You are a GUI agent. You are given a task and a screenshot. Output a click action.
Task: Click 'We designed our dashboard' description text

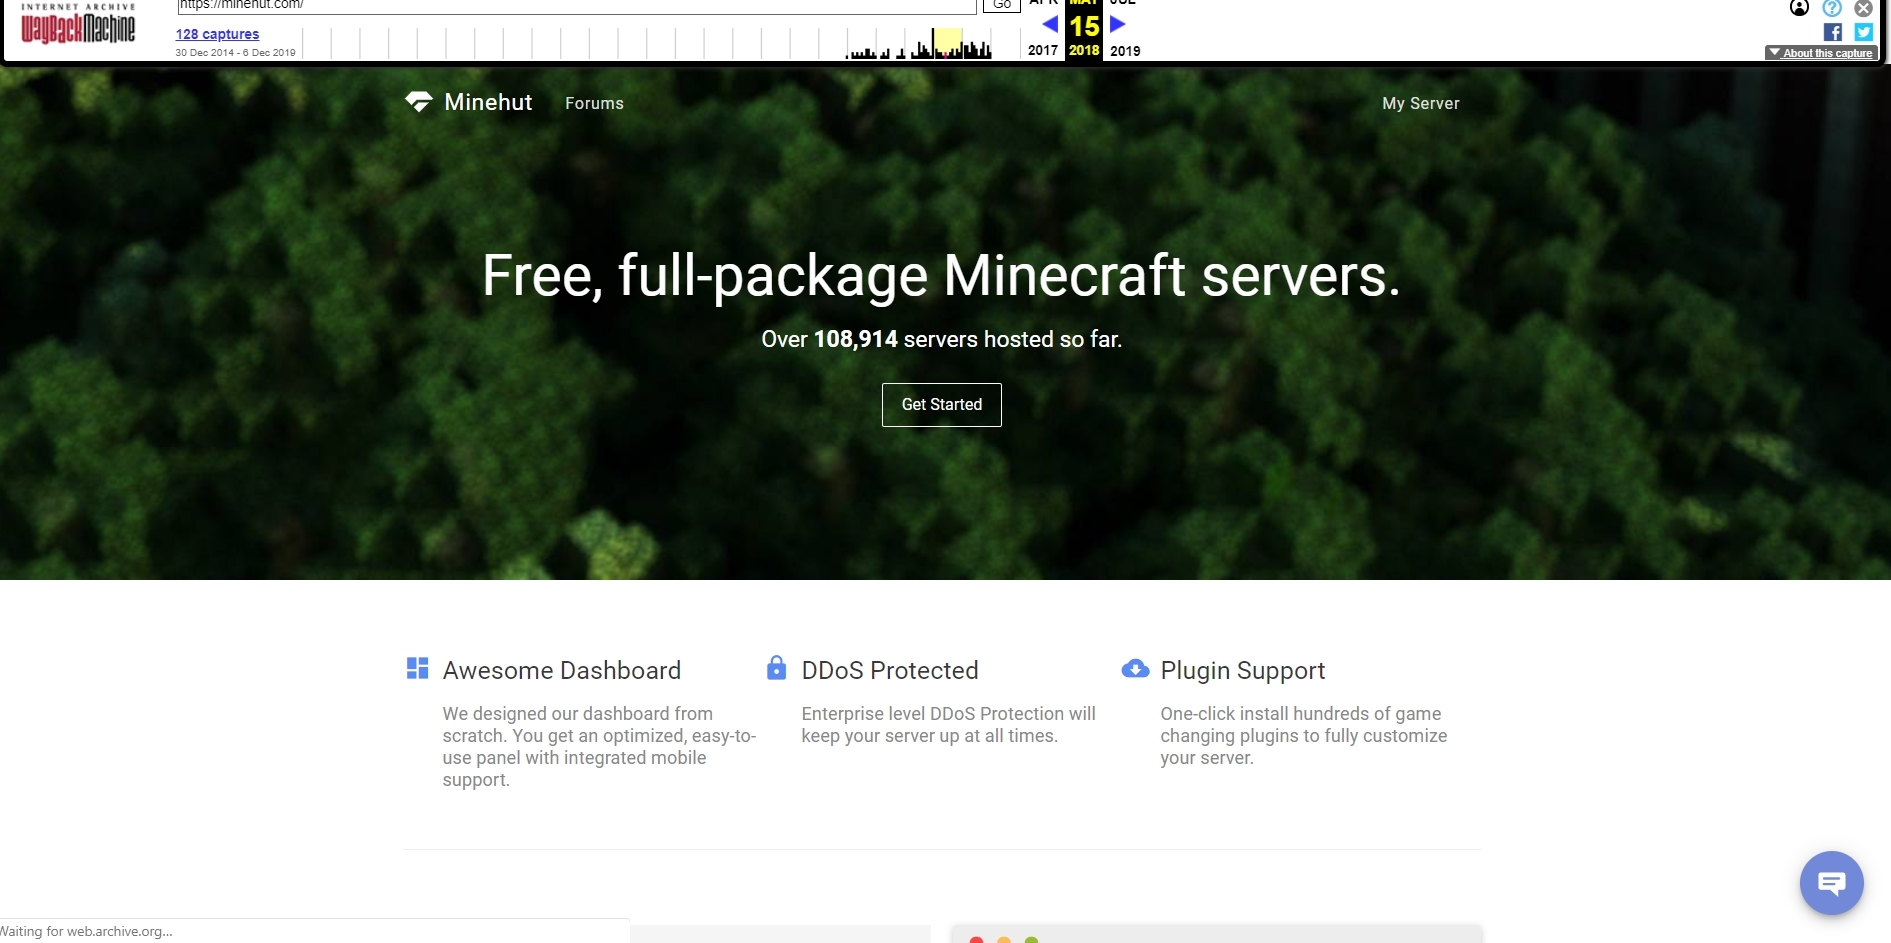tap(599, 747)
